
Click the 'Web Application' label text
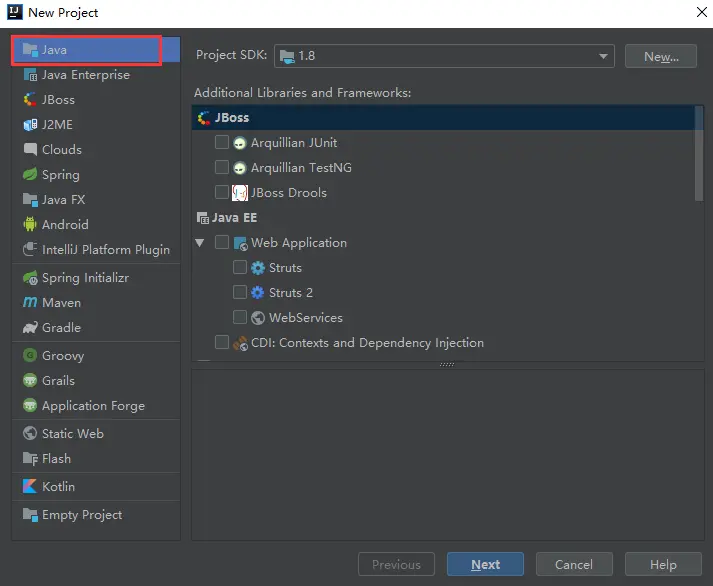299,243
